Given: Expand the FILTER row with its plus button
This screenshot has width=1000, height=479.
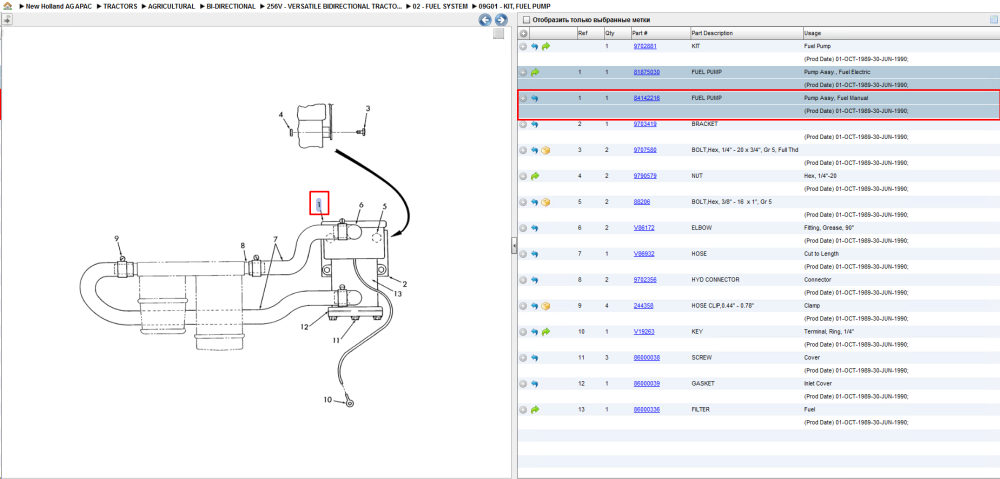Looking at the screenshot, I should [x=523, y=409].
